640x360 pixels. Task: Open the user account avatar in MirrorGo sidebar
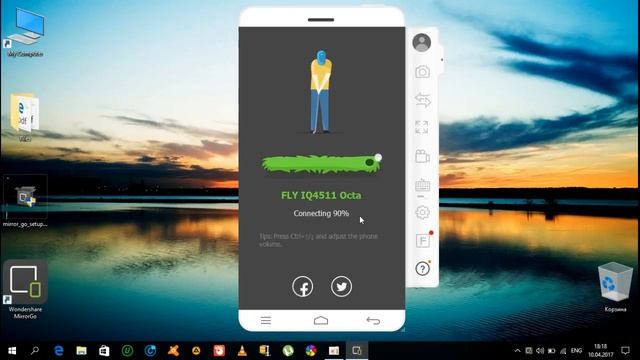(422, 42)
